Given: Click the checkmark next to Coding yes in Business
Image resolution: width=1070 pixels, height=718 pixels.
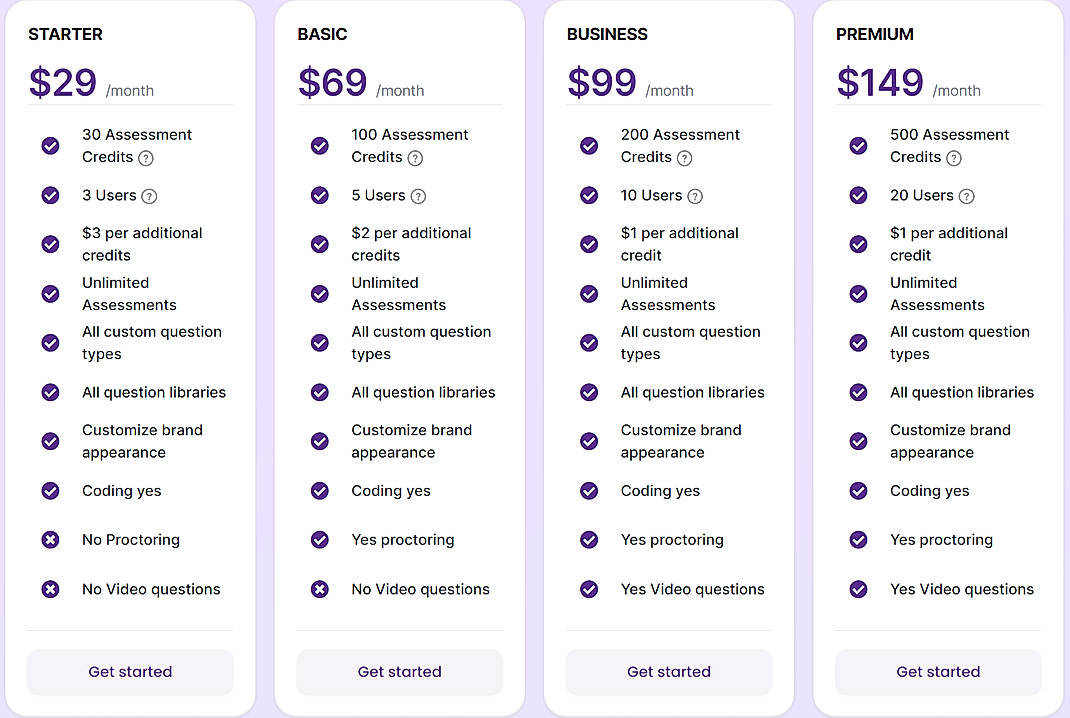Looking at the screenshot, I should [x=589, y=491].
